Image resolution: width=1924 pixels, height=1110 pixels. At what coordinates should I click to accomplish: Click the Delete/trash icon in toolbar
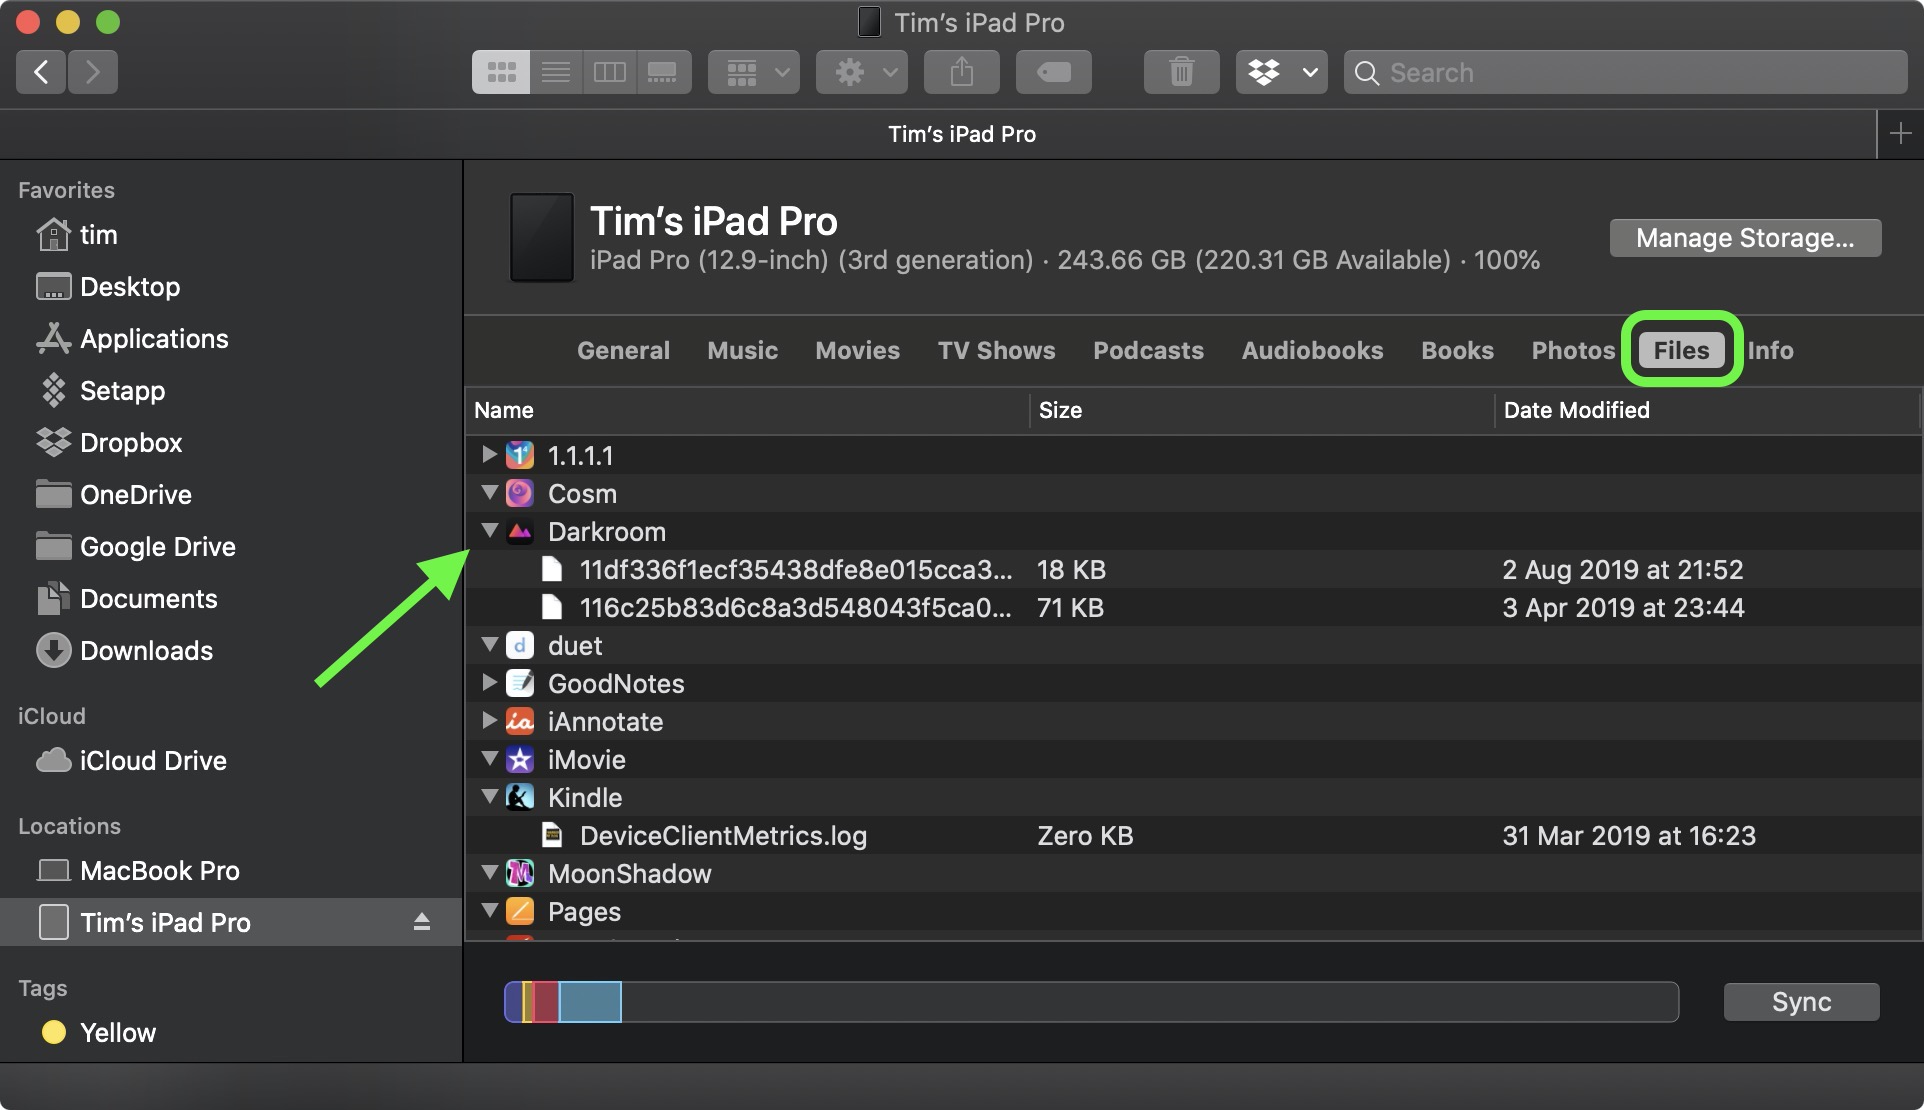1180,70
